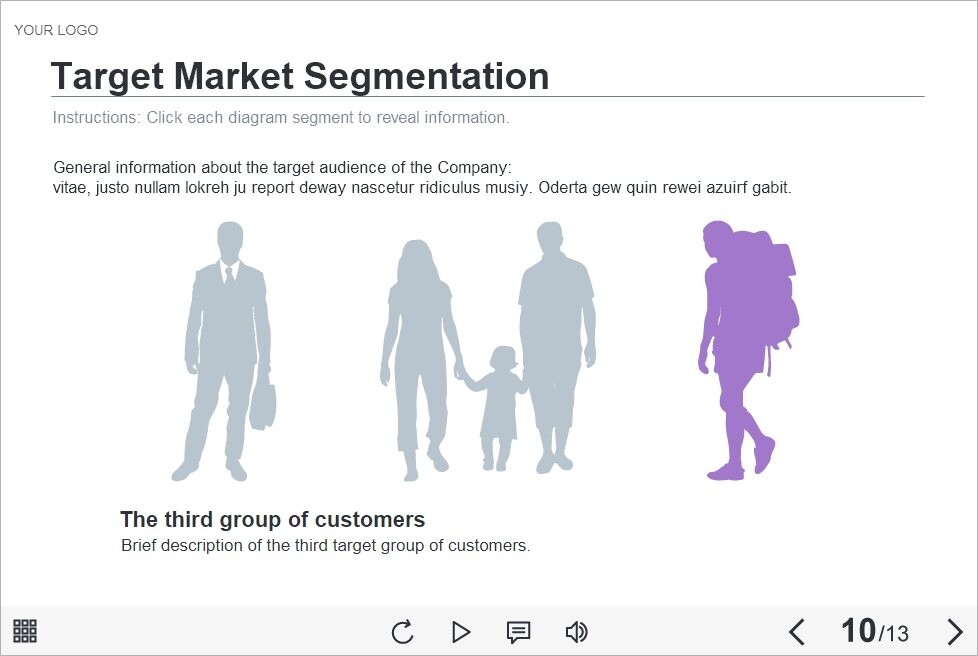Click the YOUR LOGO placeholder

[x=56, y=30]
